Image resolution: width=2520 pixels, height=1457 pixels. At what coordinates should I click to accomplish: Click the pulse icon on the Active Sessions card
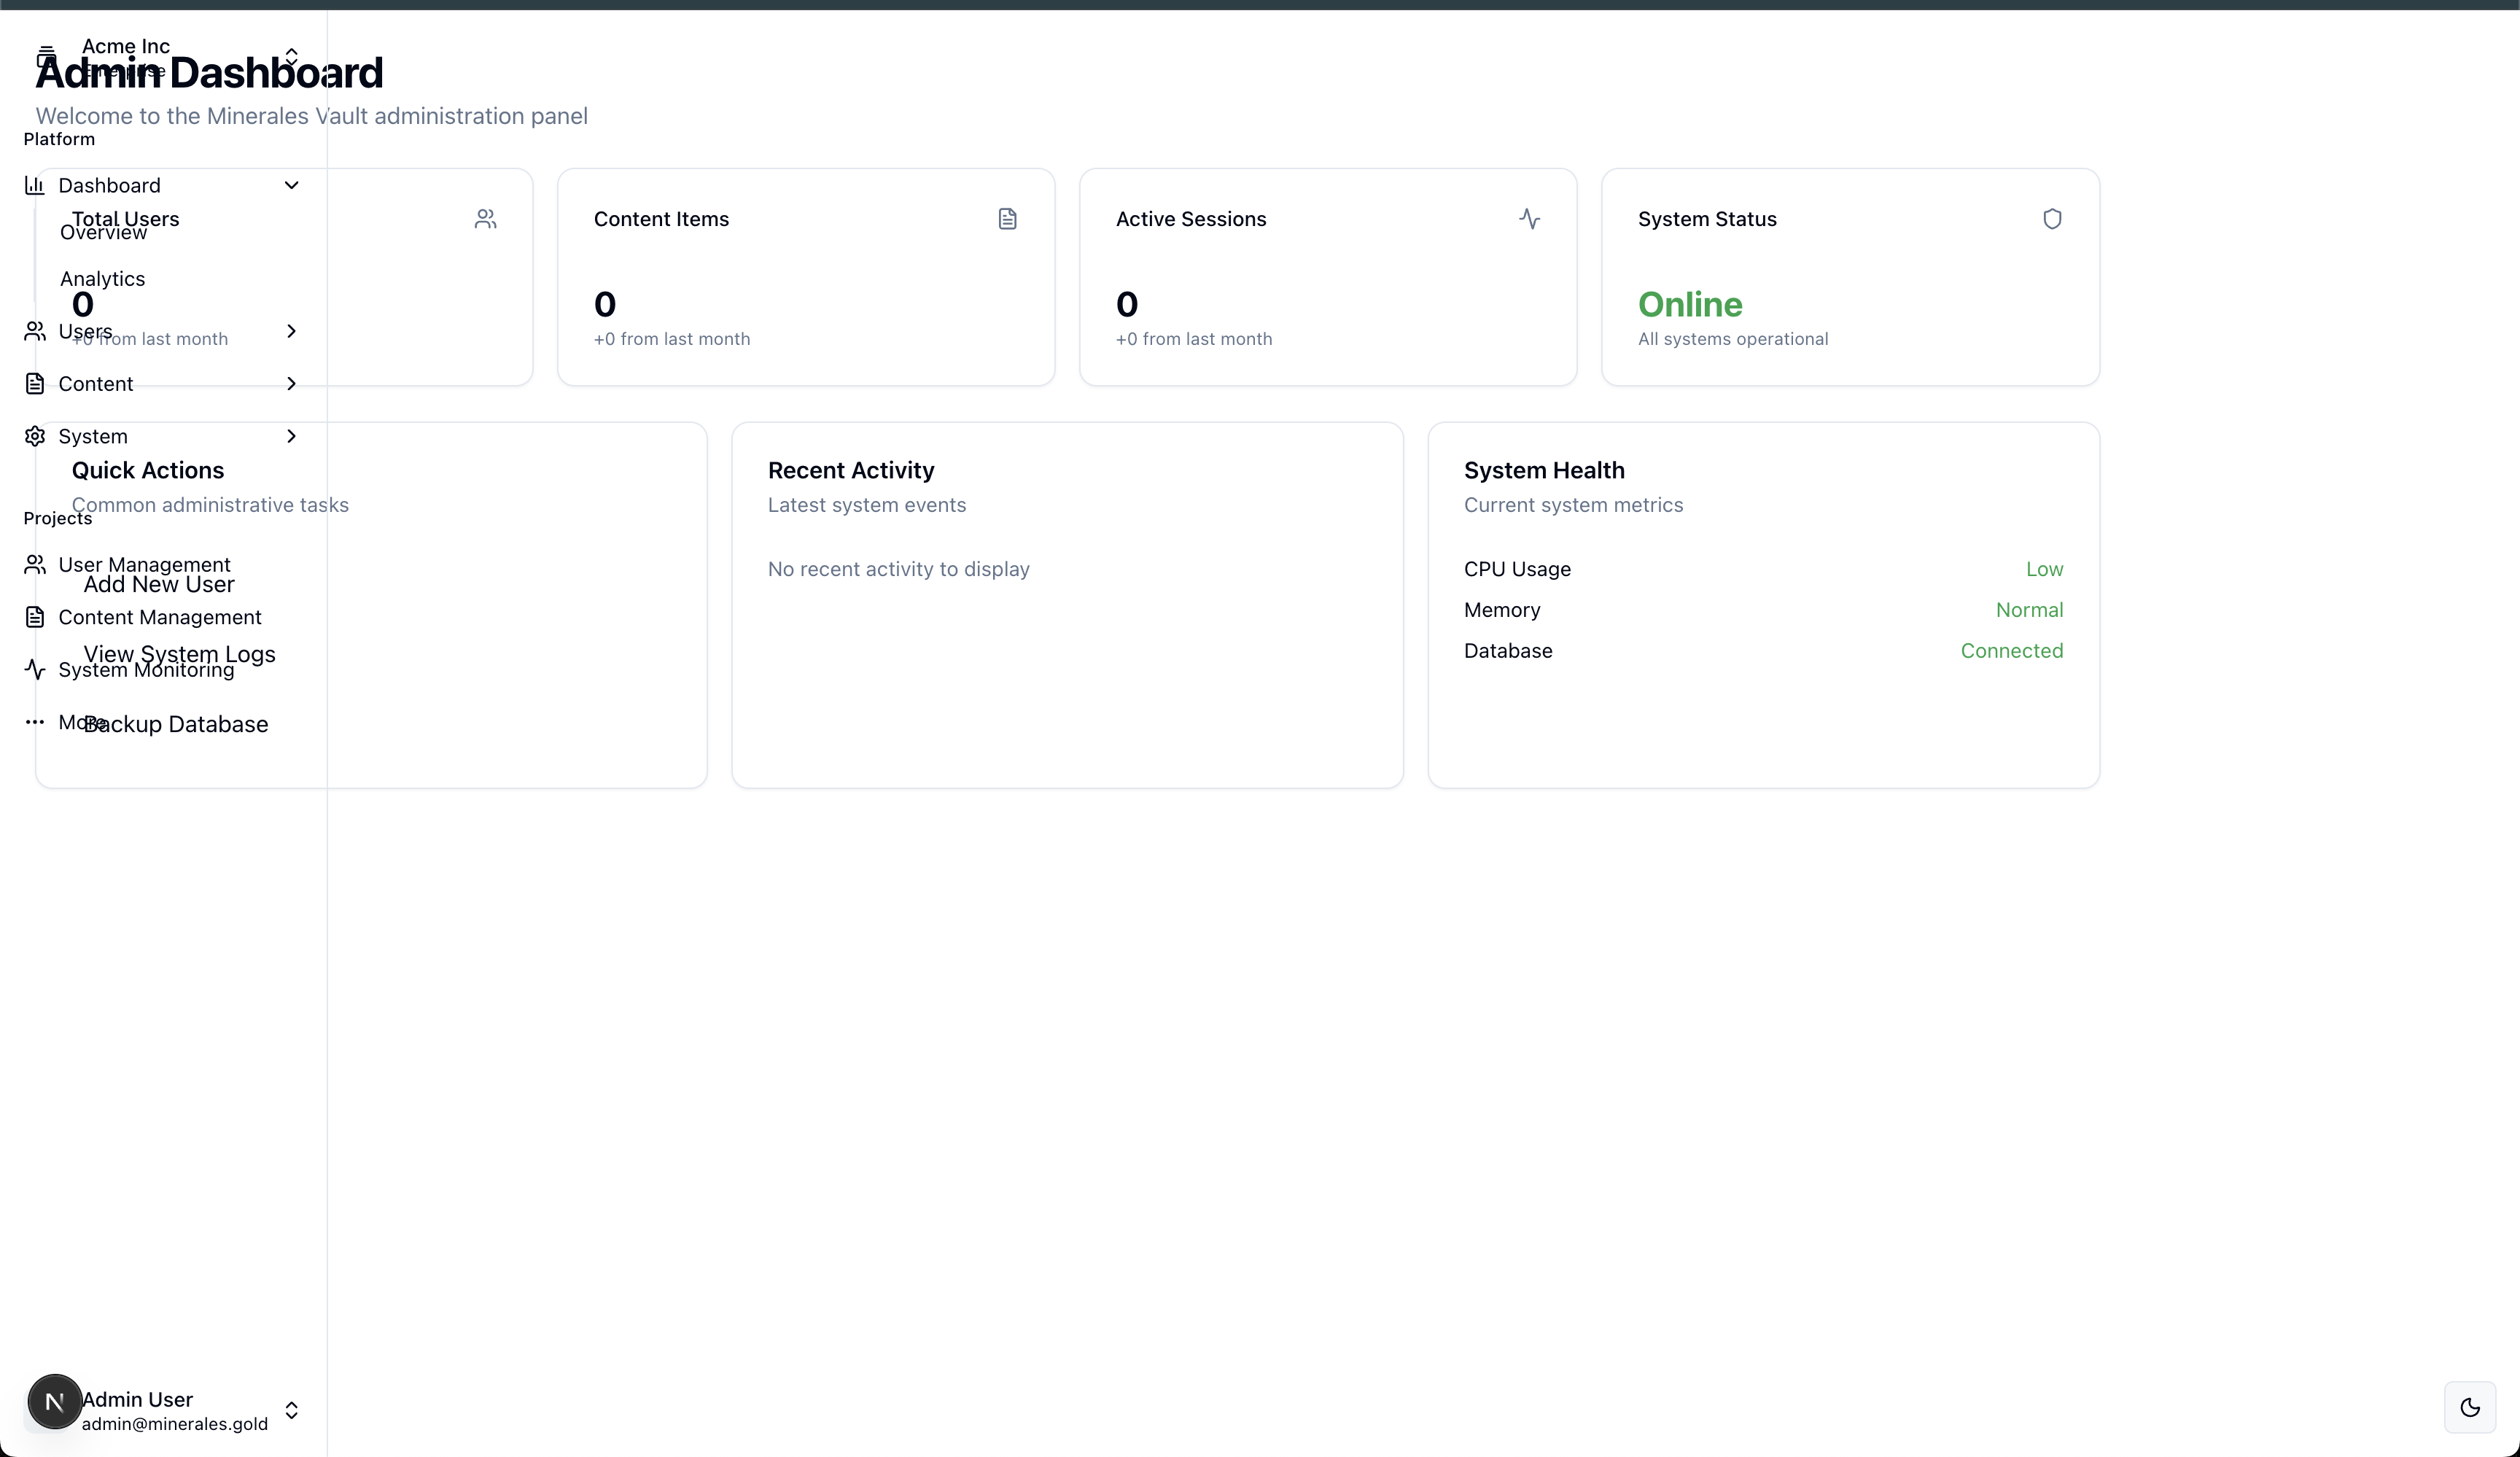[1529, 219]
